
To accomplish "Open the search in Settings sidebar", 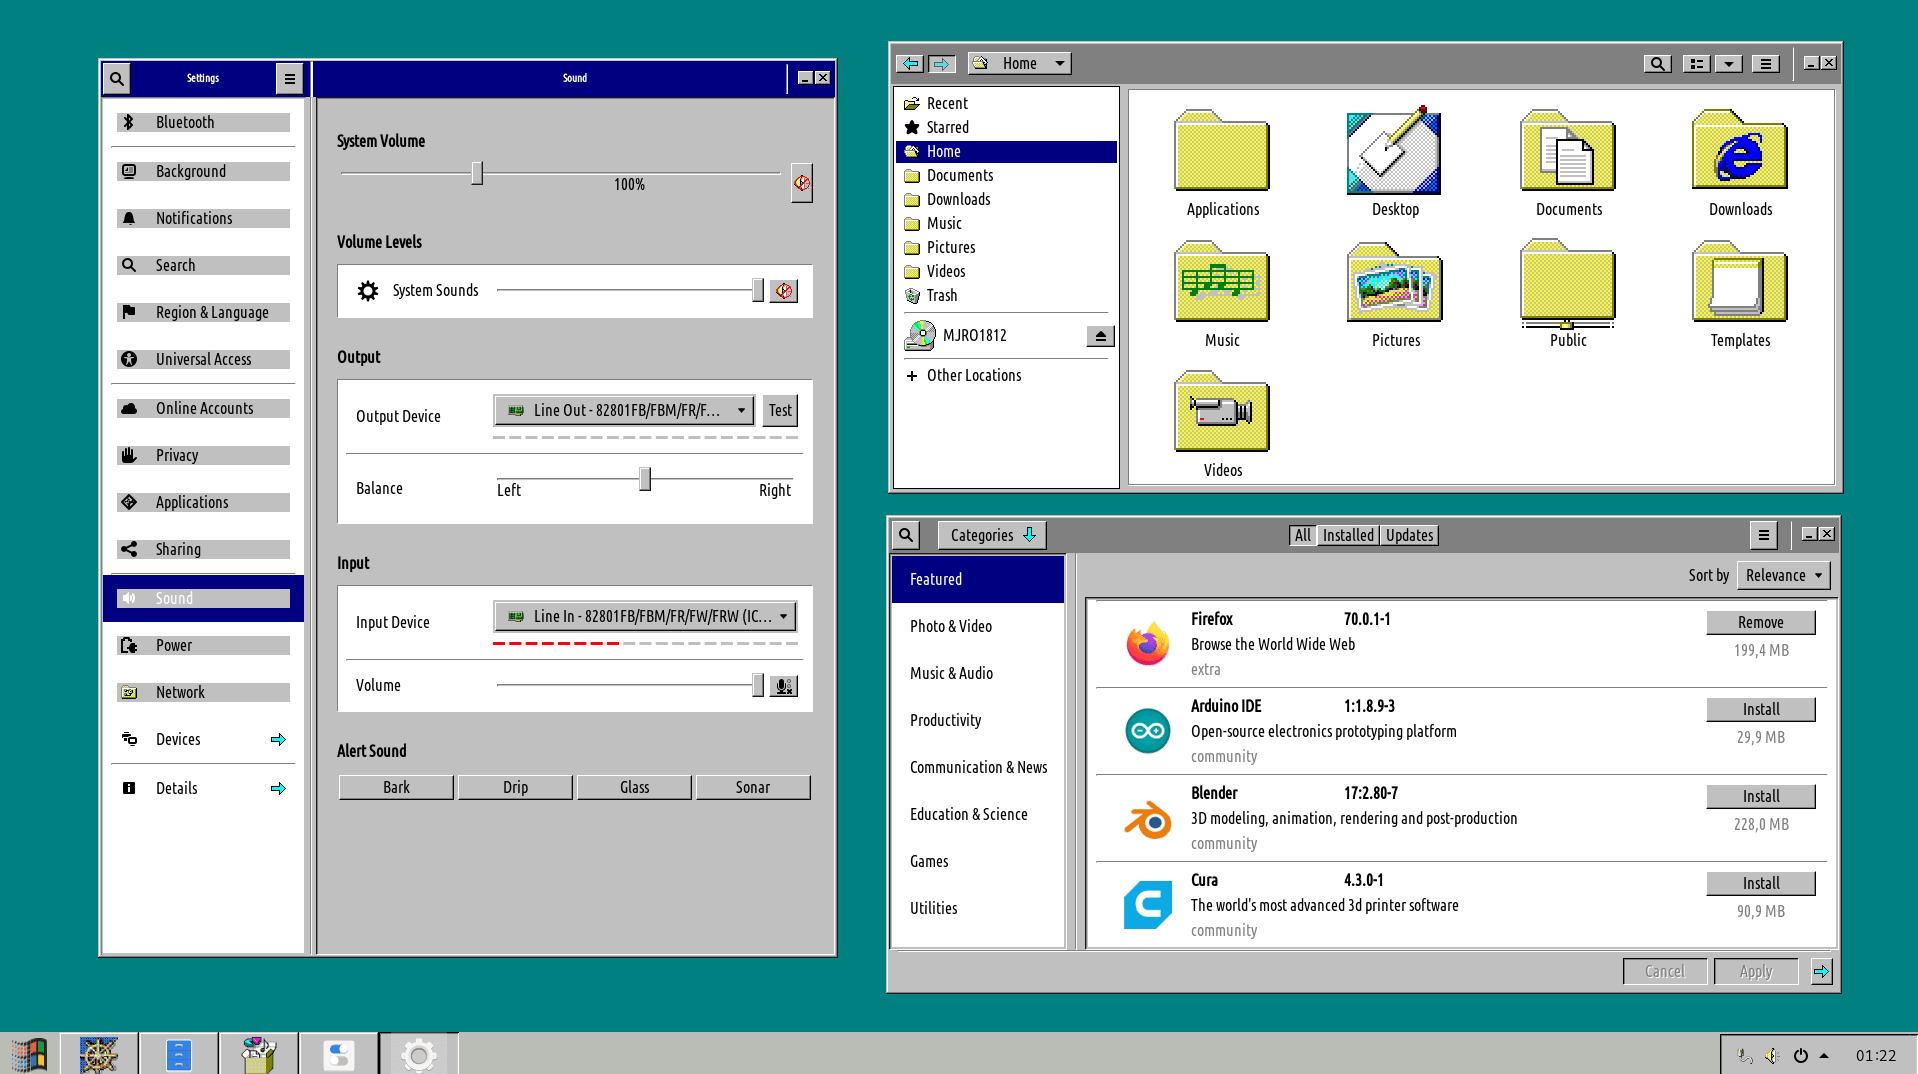I will (x=117, y=78).
